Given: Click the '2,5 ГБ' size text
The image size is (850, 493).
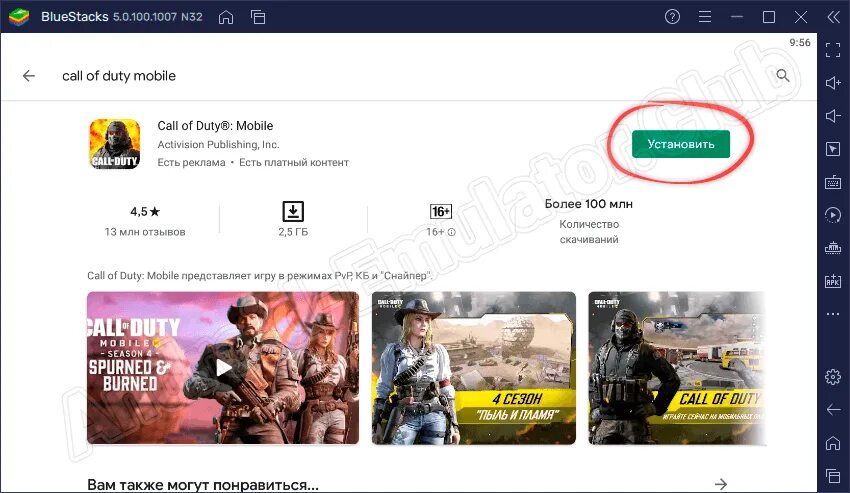Looking at the screenshot, I should (x=293, y=232).
